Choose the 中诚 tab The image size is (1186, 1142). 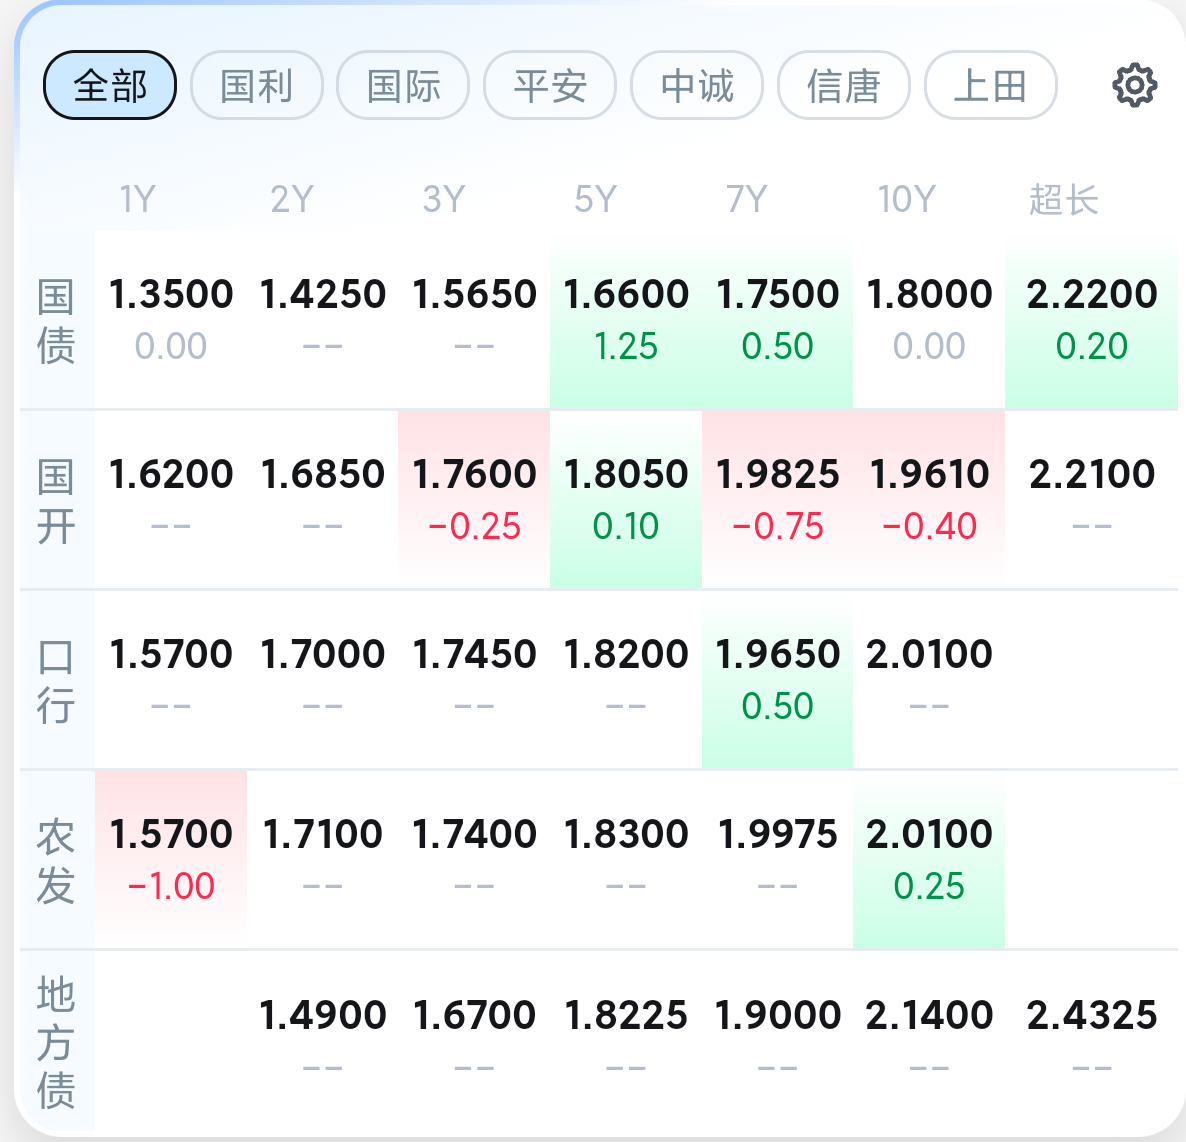(697, 86)
